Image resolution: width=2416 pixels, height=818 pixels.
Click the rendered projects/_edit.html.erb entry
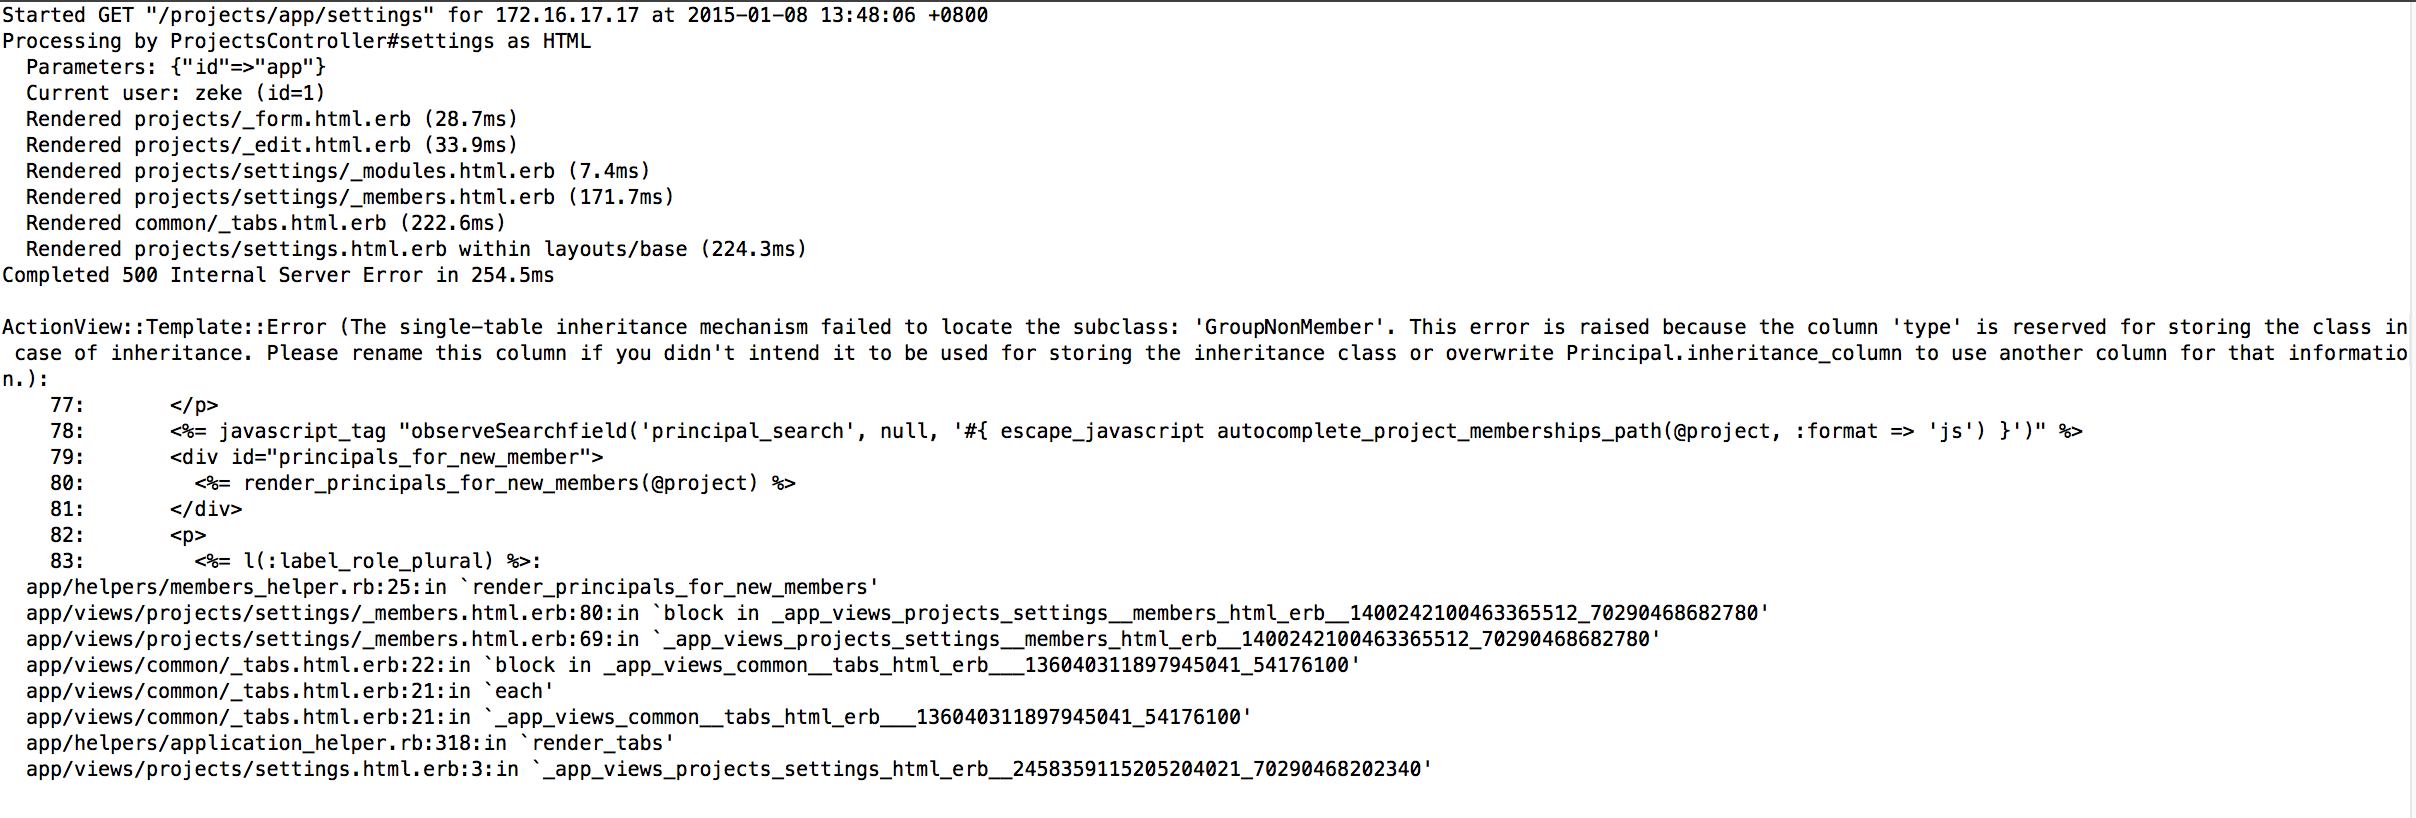pos(272,145)
